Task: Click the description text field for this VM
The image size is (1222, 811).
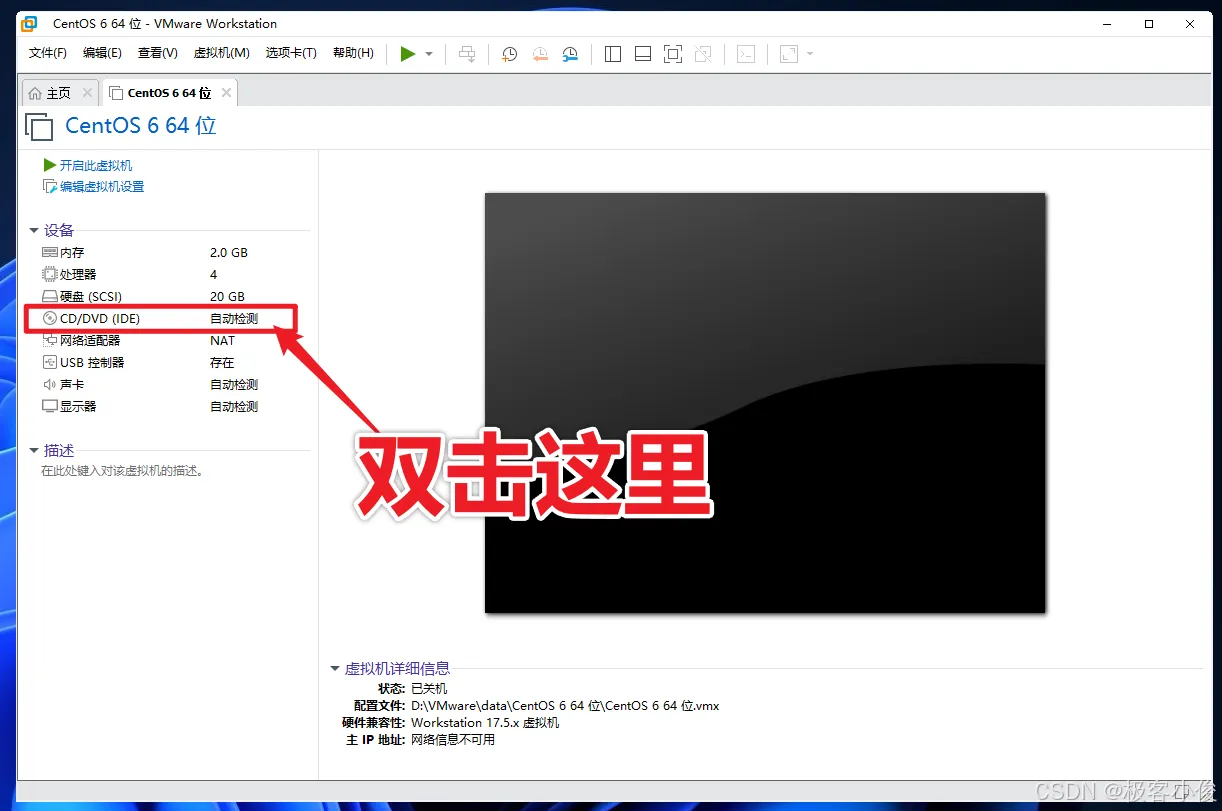Action: (x=122, y=471)
